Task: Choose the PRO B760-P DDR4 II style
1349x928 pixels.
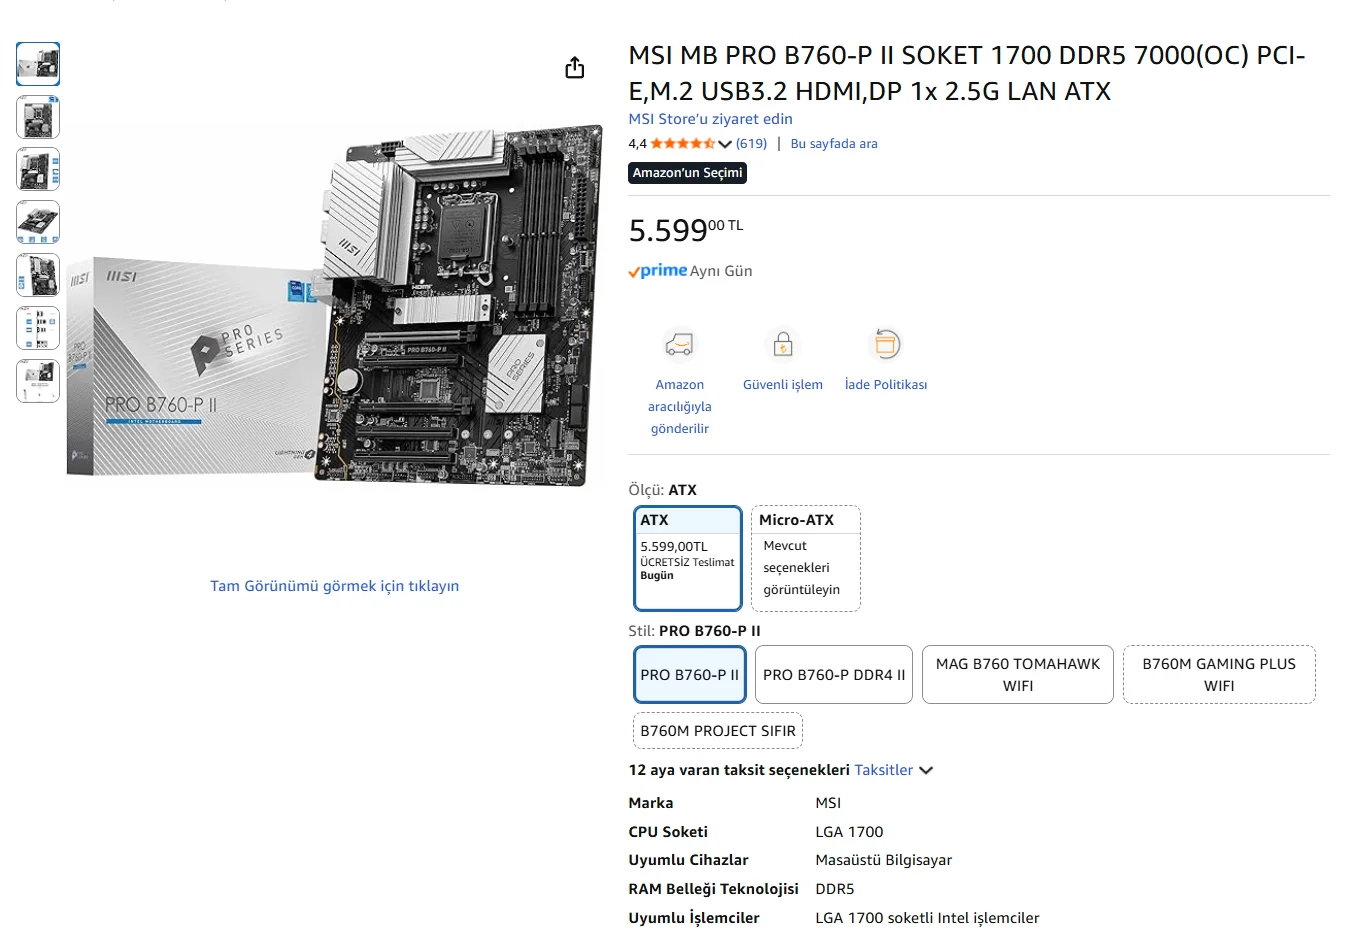Action: tap(834, 675)
